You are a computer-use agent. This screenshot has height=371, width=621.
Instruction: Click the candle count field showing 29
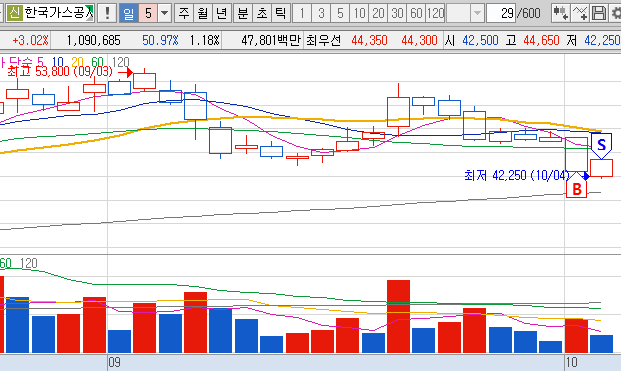(501, 13)
